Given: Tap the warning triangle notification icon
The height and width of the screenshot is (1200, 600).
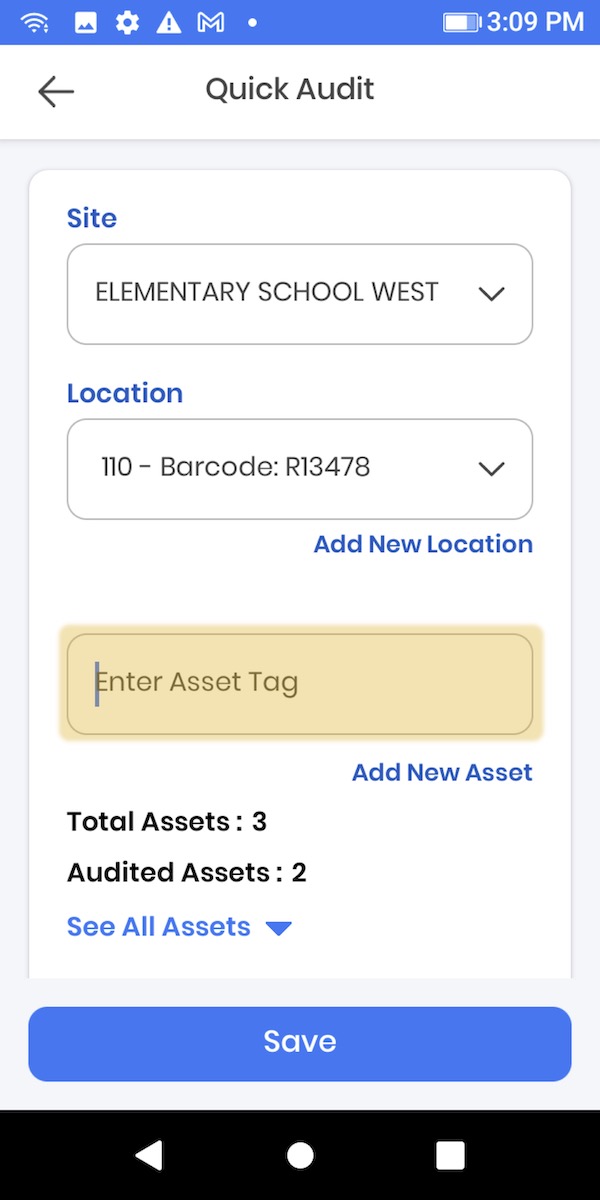Looking at the screenshot, I should point(168,22).
